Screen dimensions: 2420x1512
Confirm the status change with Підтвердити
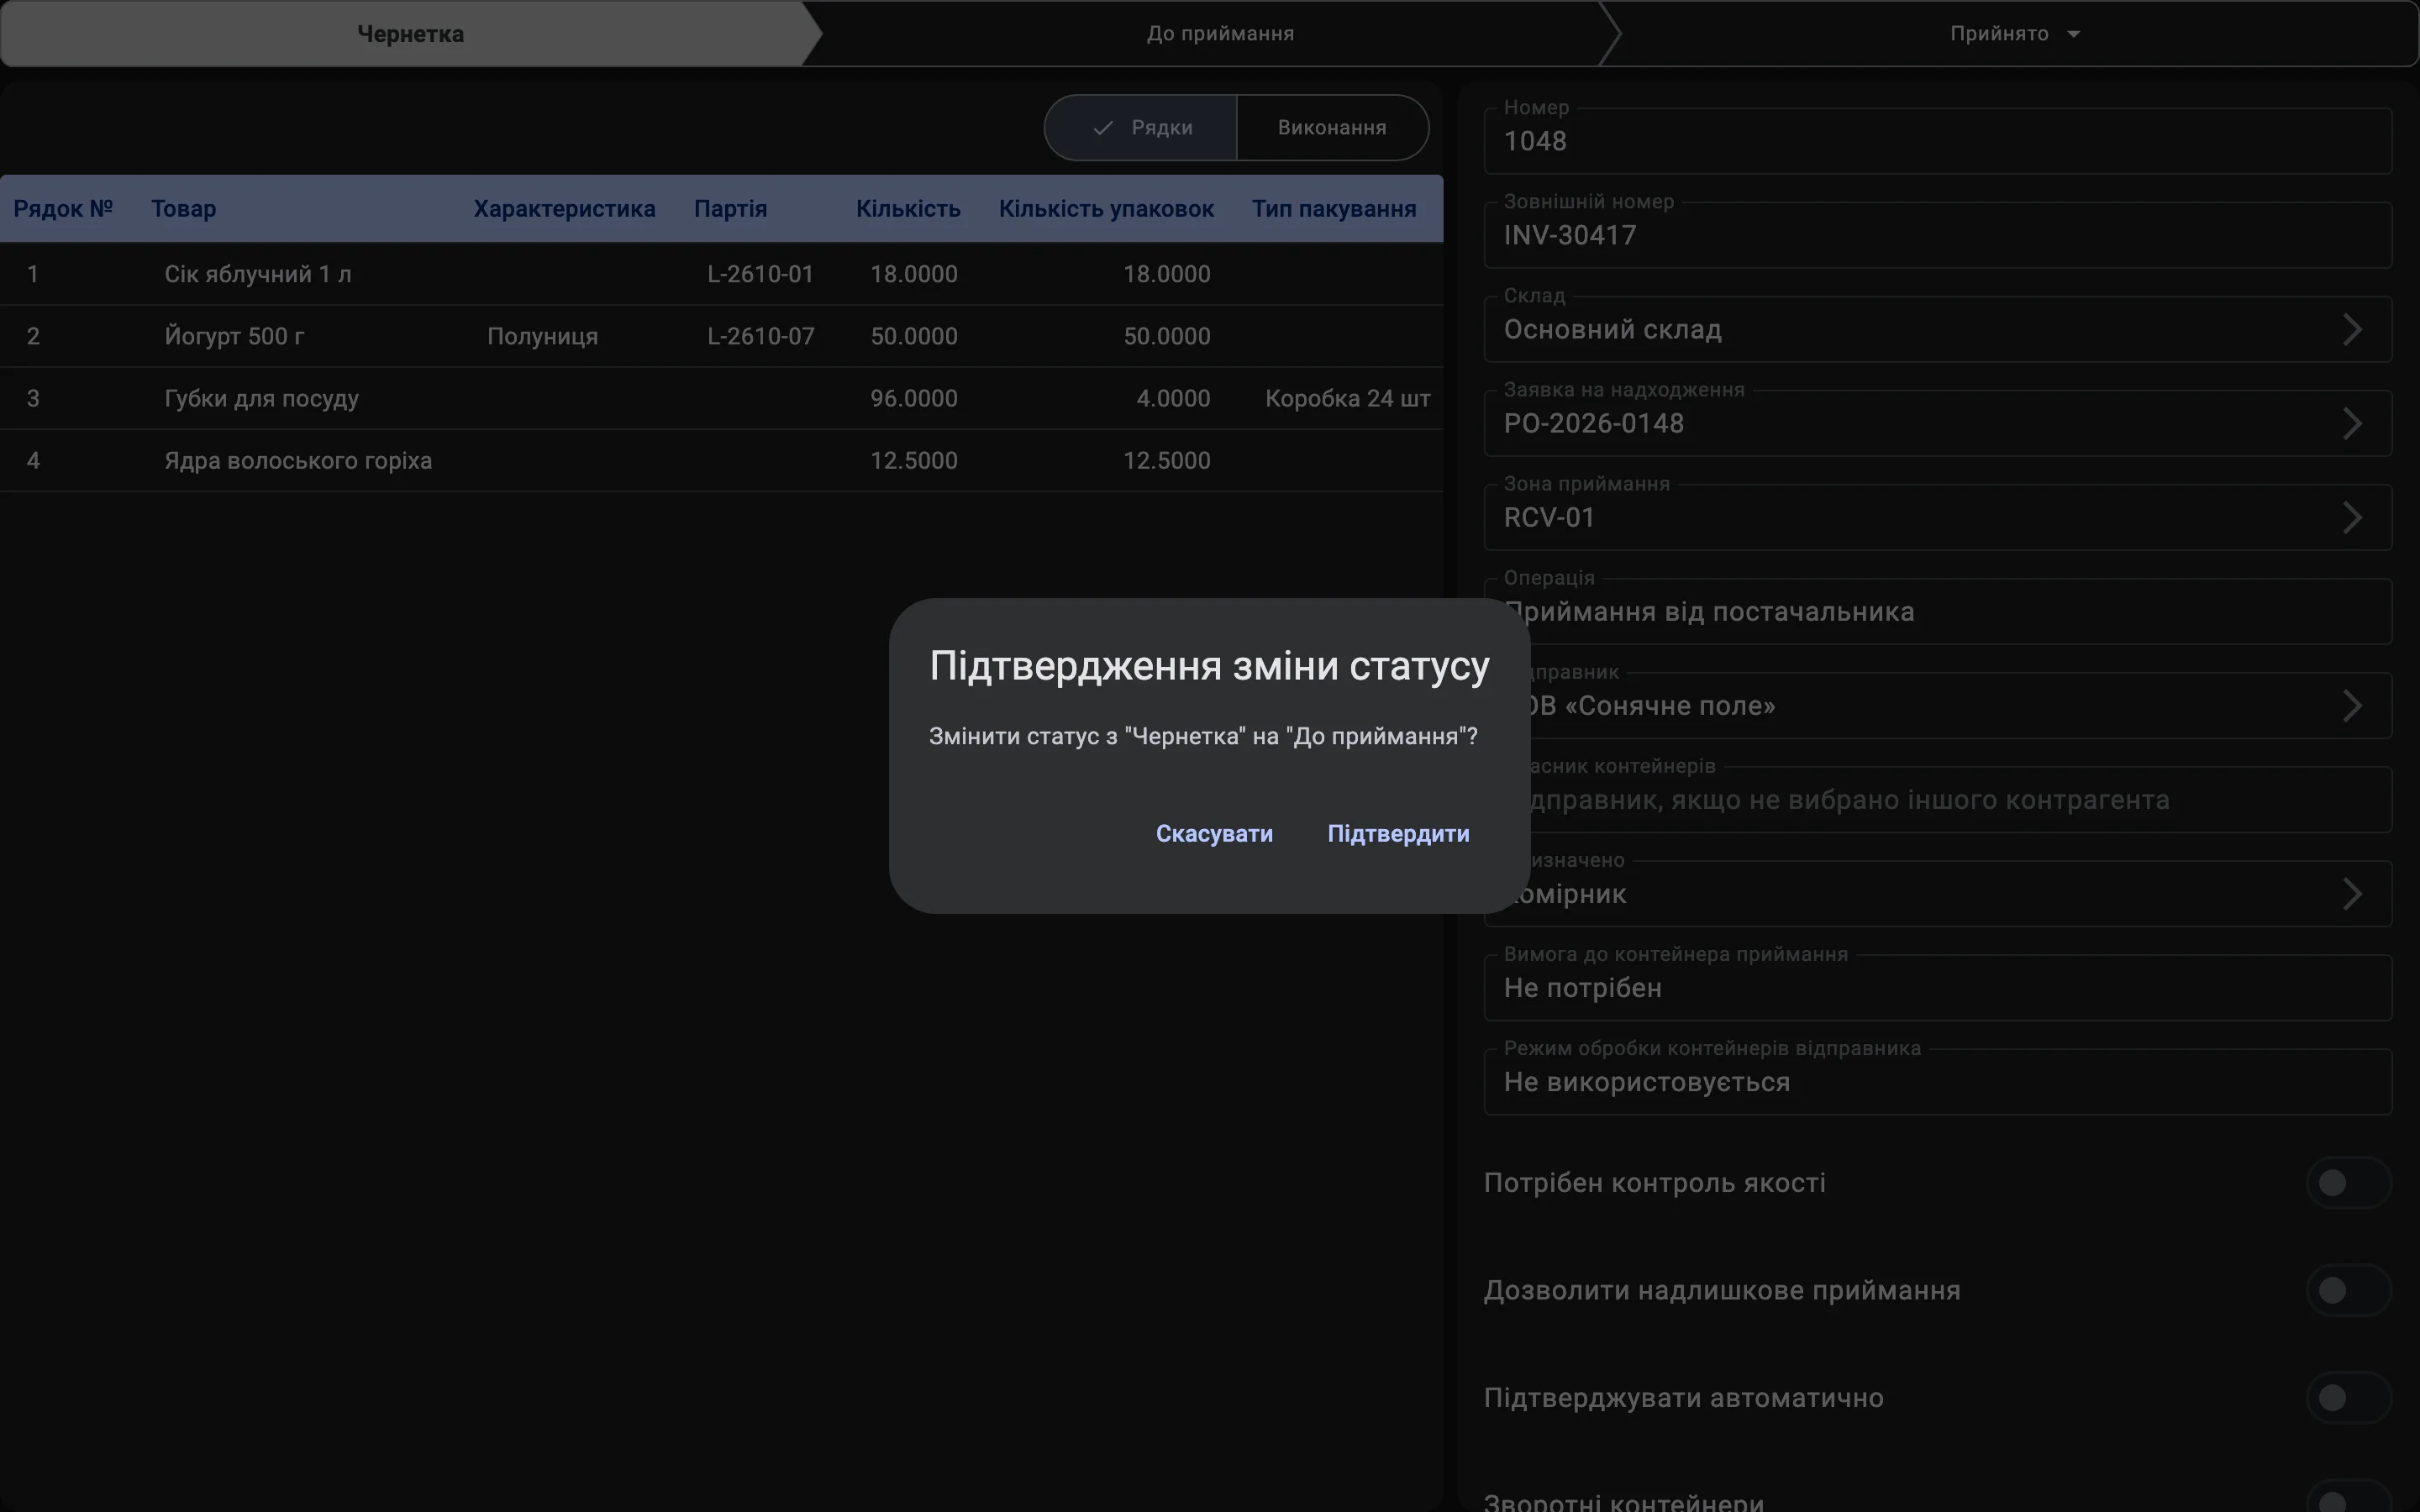[1398, 834]
